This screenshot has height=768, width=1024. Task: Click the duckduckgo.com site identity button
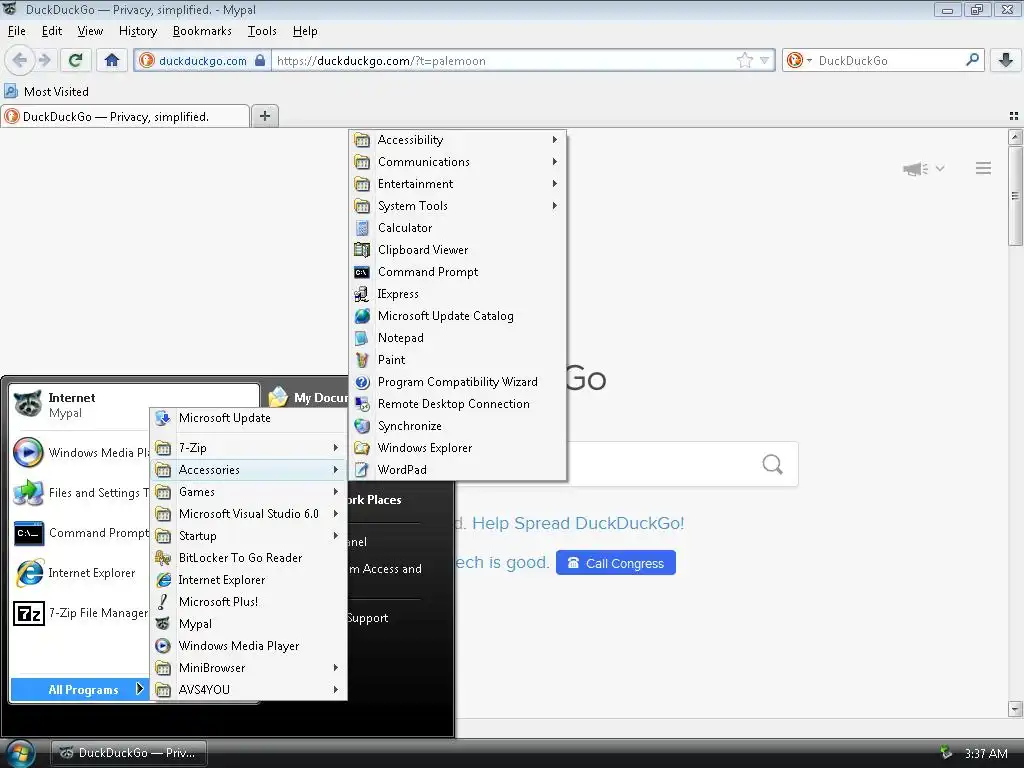tap(202, 61)
